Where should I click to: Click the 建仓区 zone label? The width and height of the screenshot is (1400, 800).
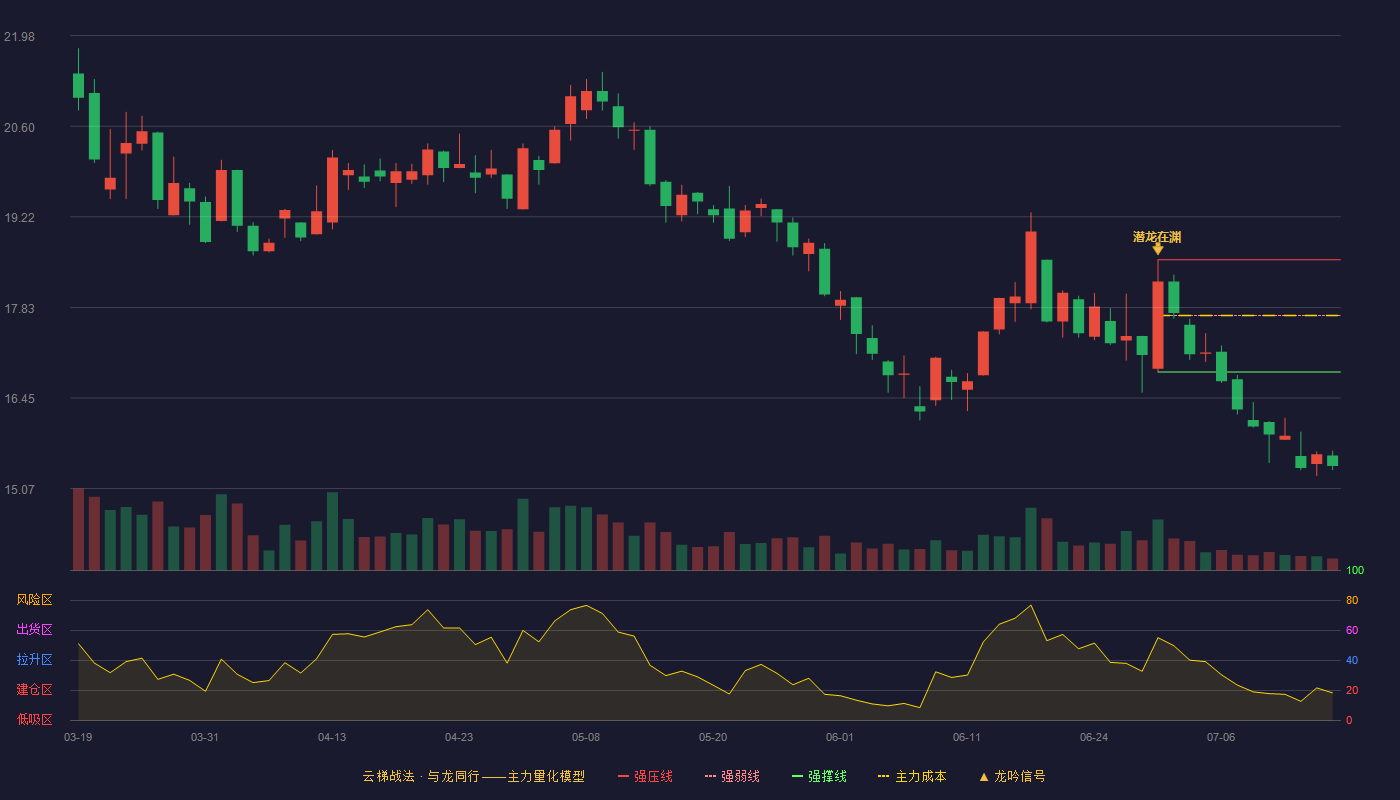click(34, 690)
